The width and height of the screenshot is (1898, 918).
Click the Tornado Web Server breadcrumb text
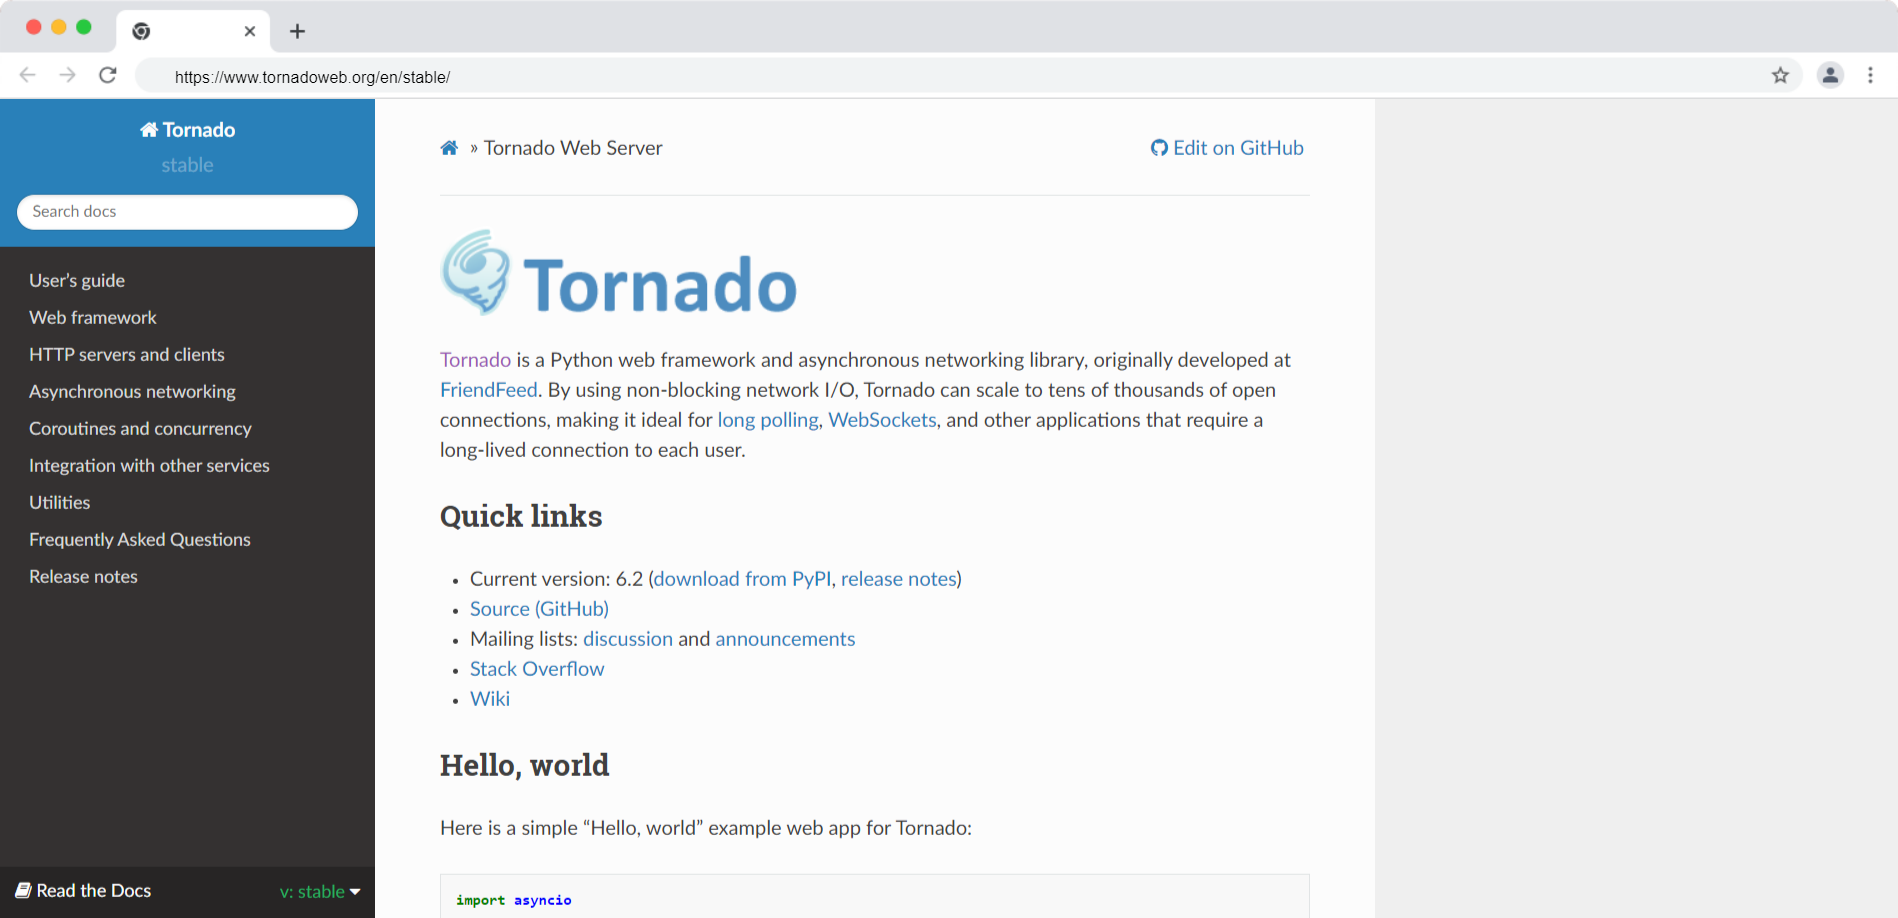[573, 148]
